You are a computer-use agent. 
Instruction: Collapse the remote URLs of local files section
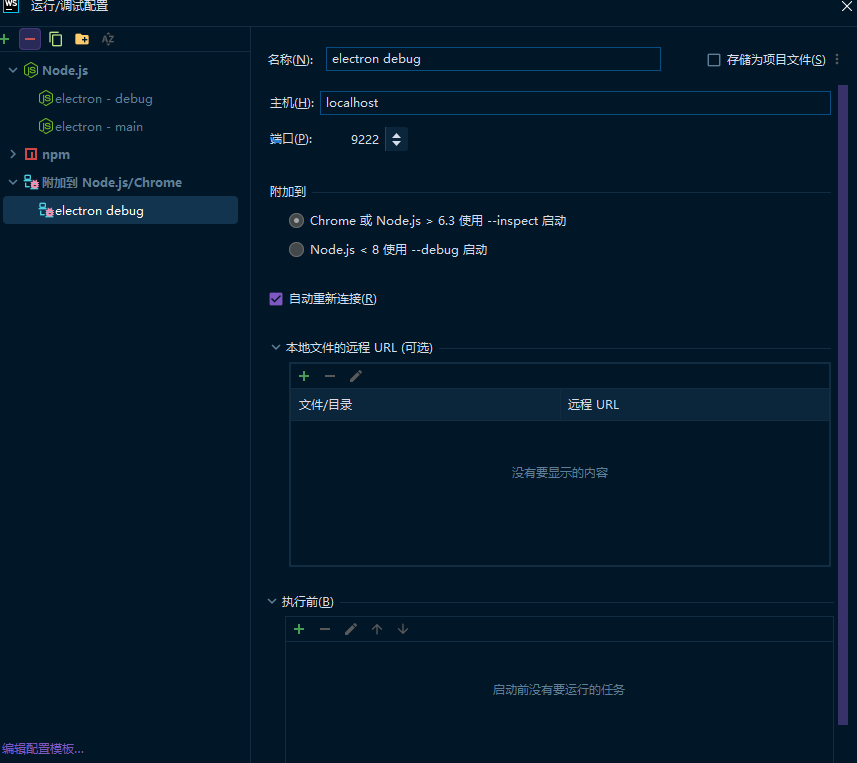tap(276, 348)
